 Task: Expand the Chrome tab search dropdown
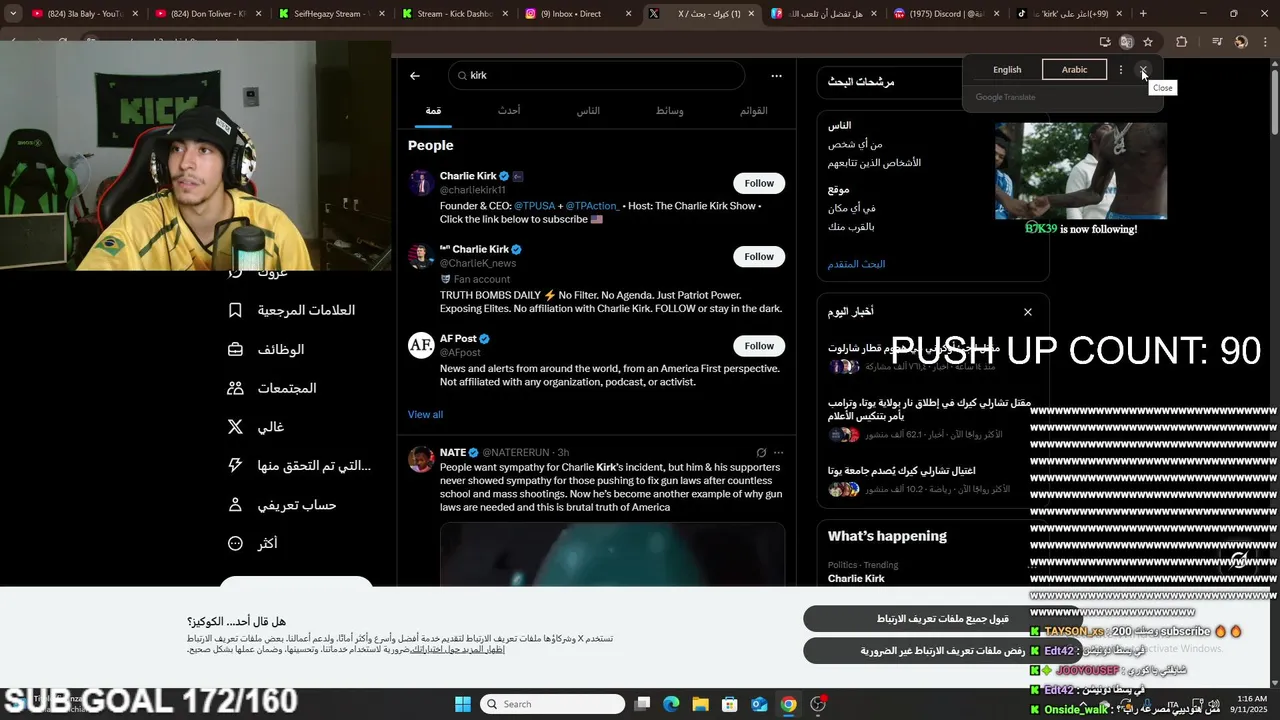[13, 14]
